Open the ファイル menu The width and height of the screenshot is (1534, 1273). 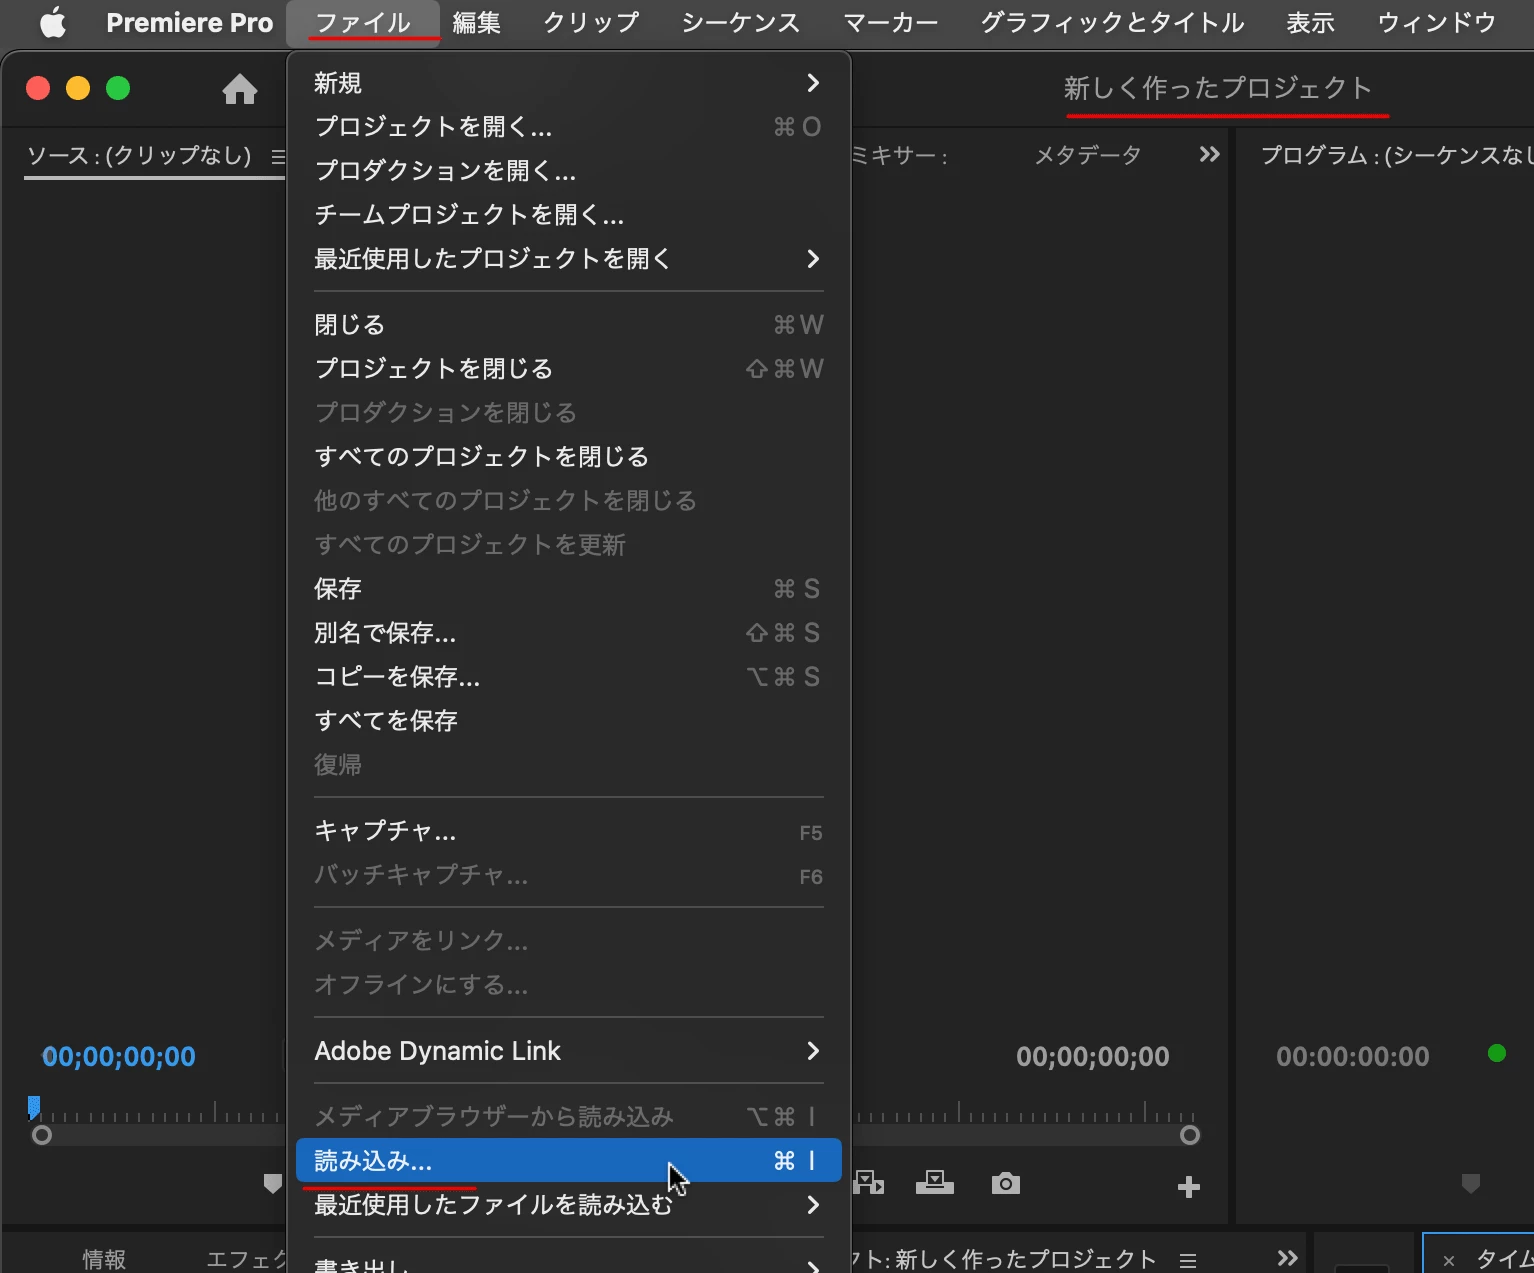coord(363,22)
